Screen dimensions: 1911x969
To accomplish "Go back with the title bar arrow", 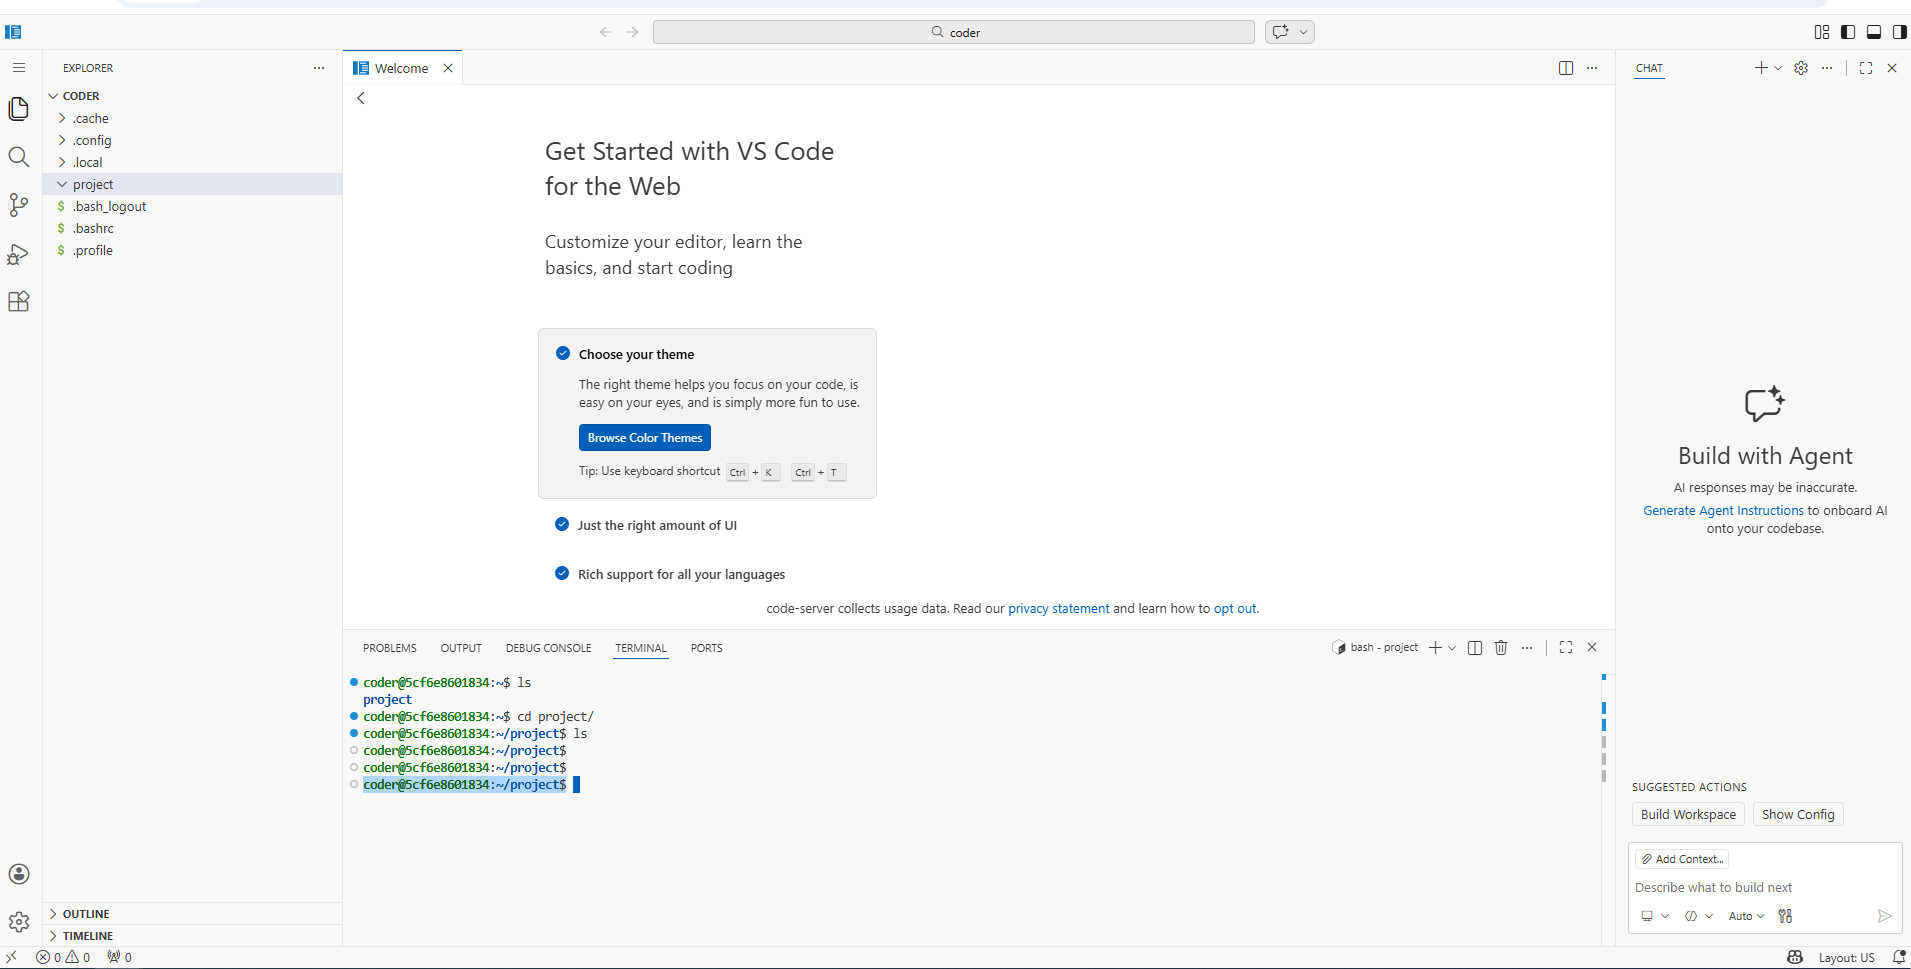I will 606,32.
